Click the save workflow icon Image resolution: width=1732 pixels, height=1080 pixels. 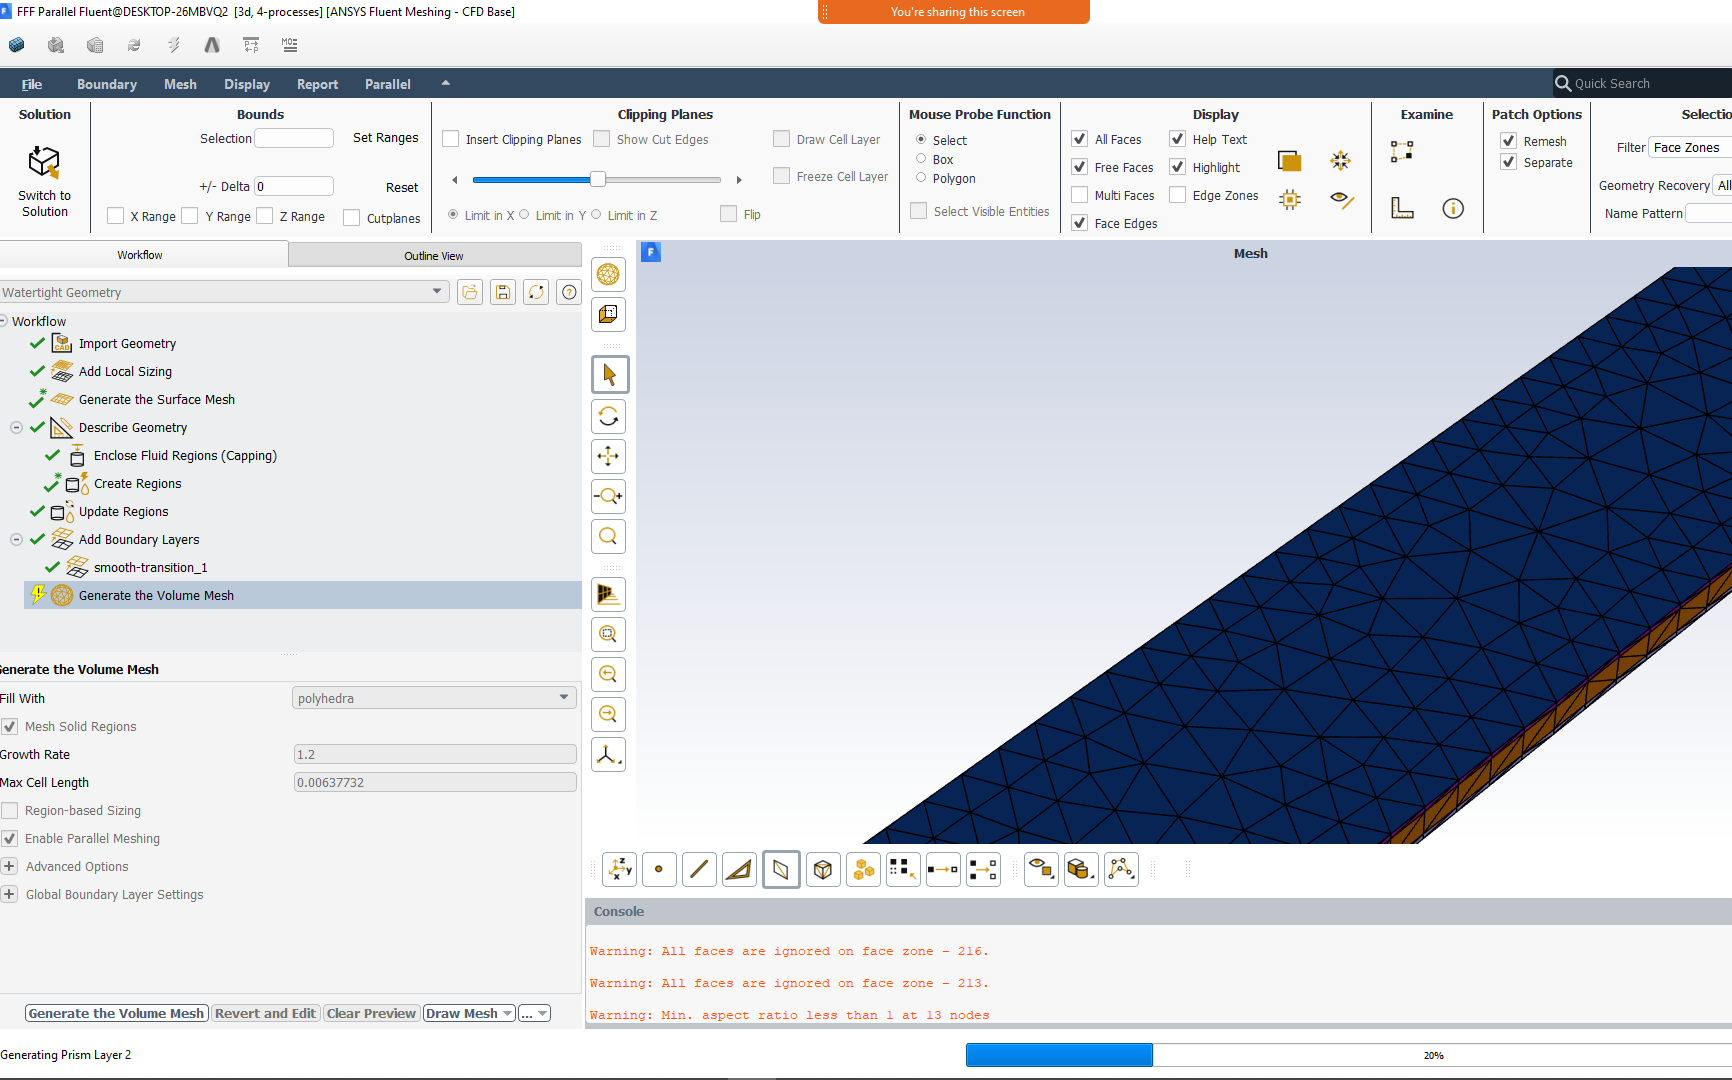(503, 292)
